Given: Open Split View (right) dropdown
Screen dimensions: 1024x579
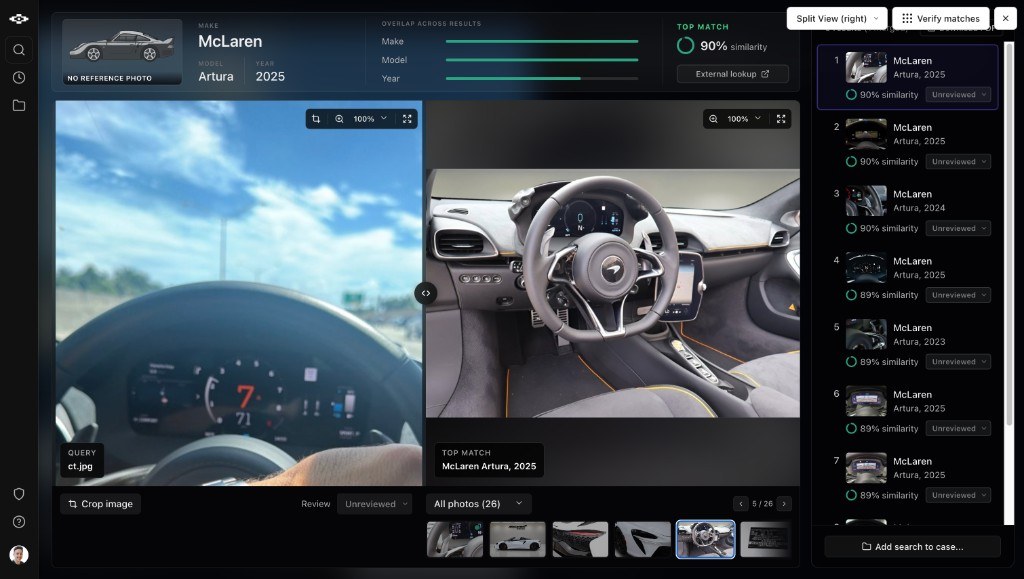Looking at the screenshot, I should (837, 18).
